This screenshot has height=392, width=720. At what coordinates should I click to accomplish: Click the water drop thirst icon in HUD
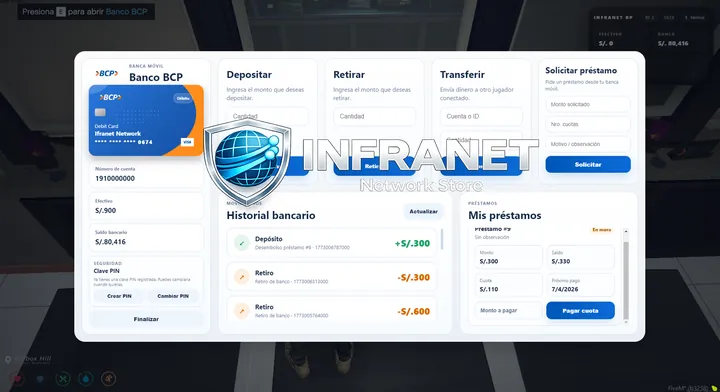pos(86,379)
